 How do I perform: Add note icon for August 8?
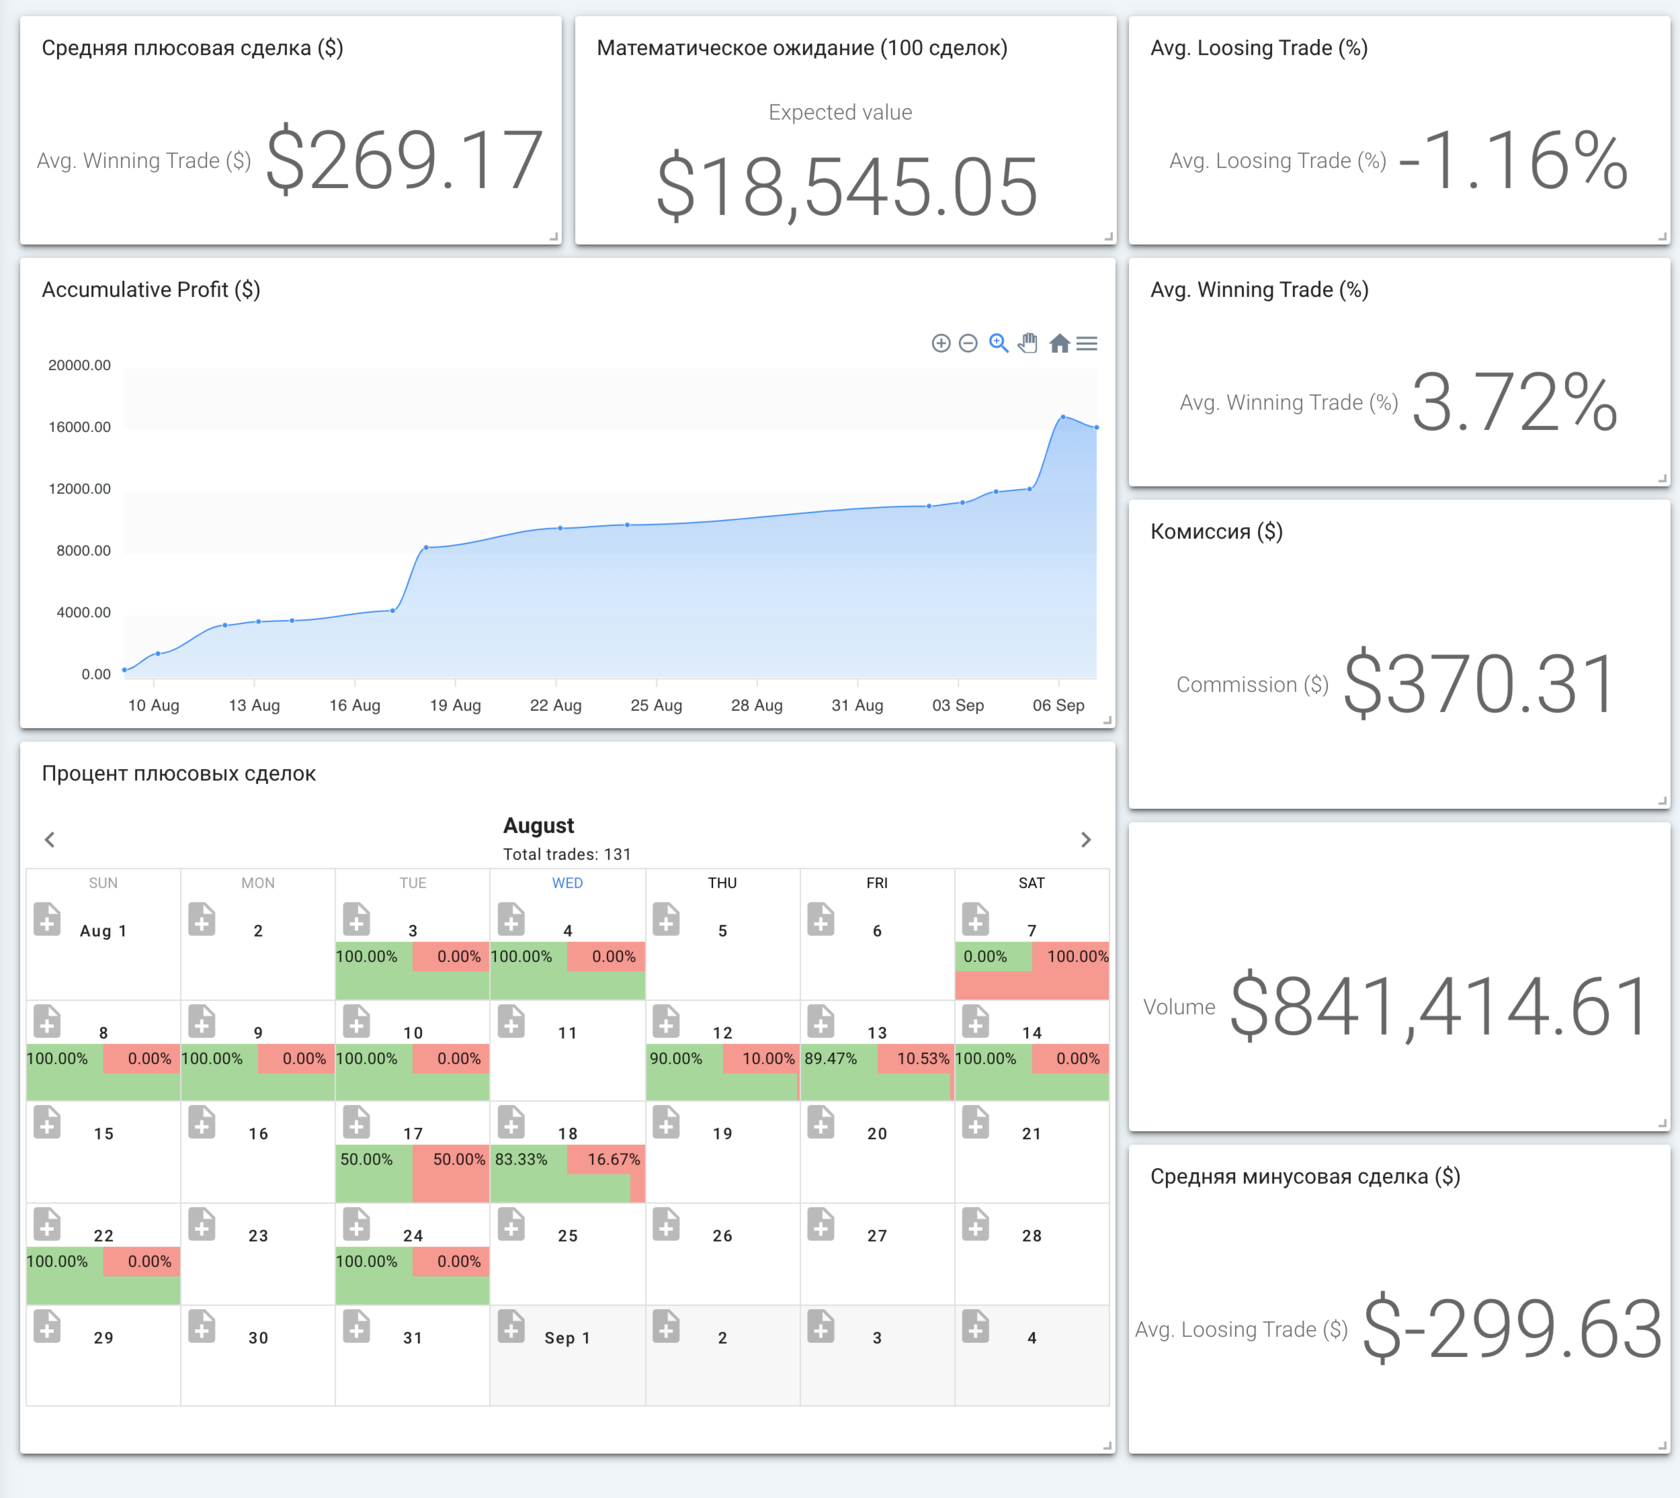pyautogui.click(x=47, y=1021)
